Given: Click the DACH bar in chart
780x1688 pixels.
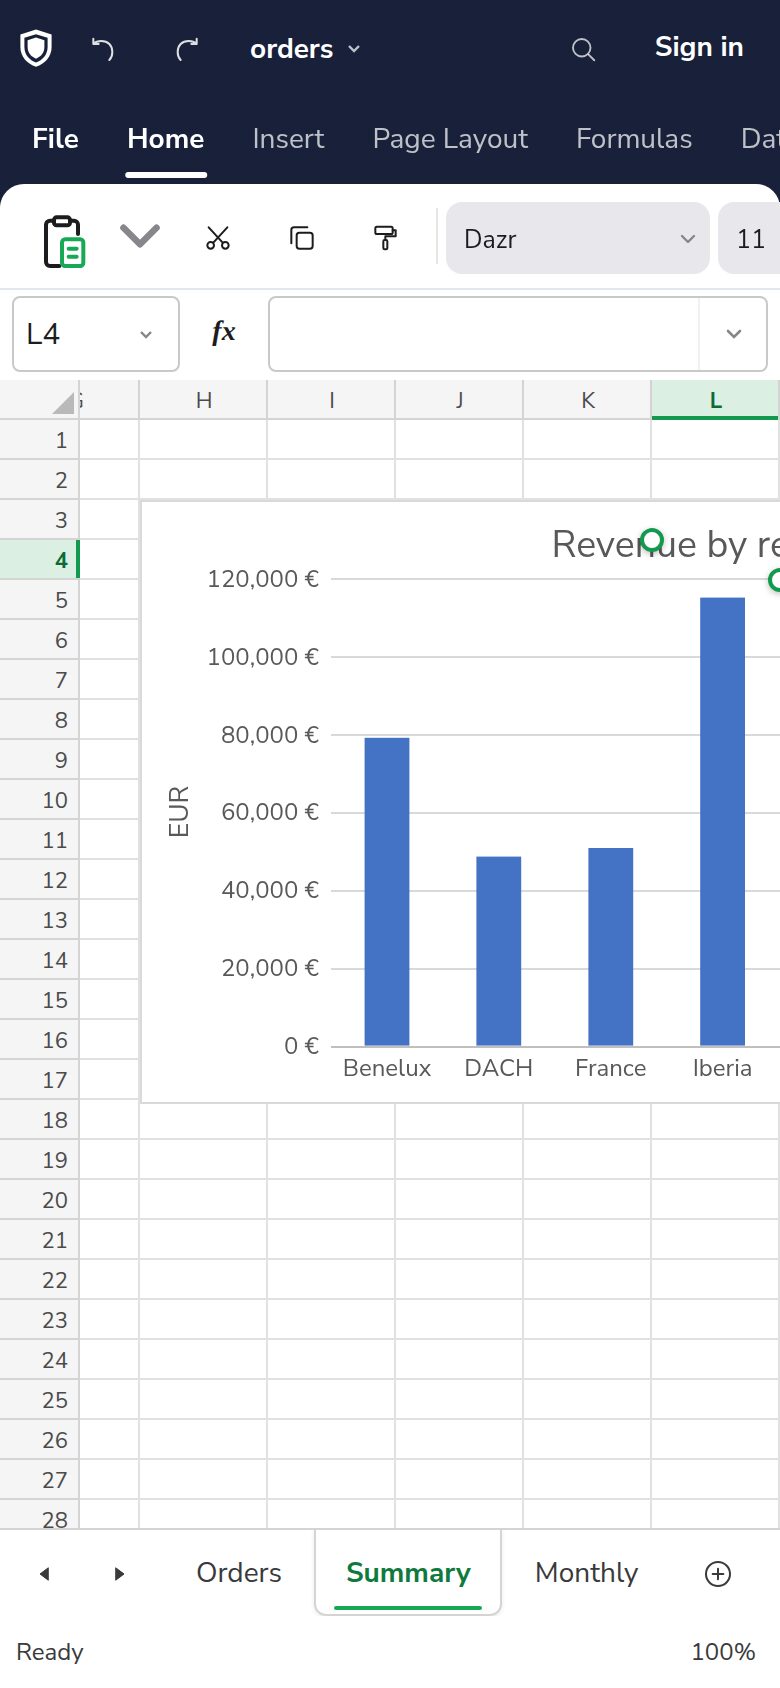Looking at the screenshot, I should tap(499, 951).
